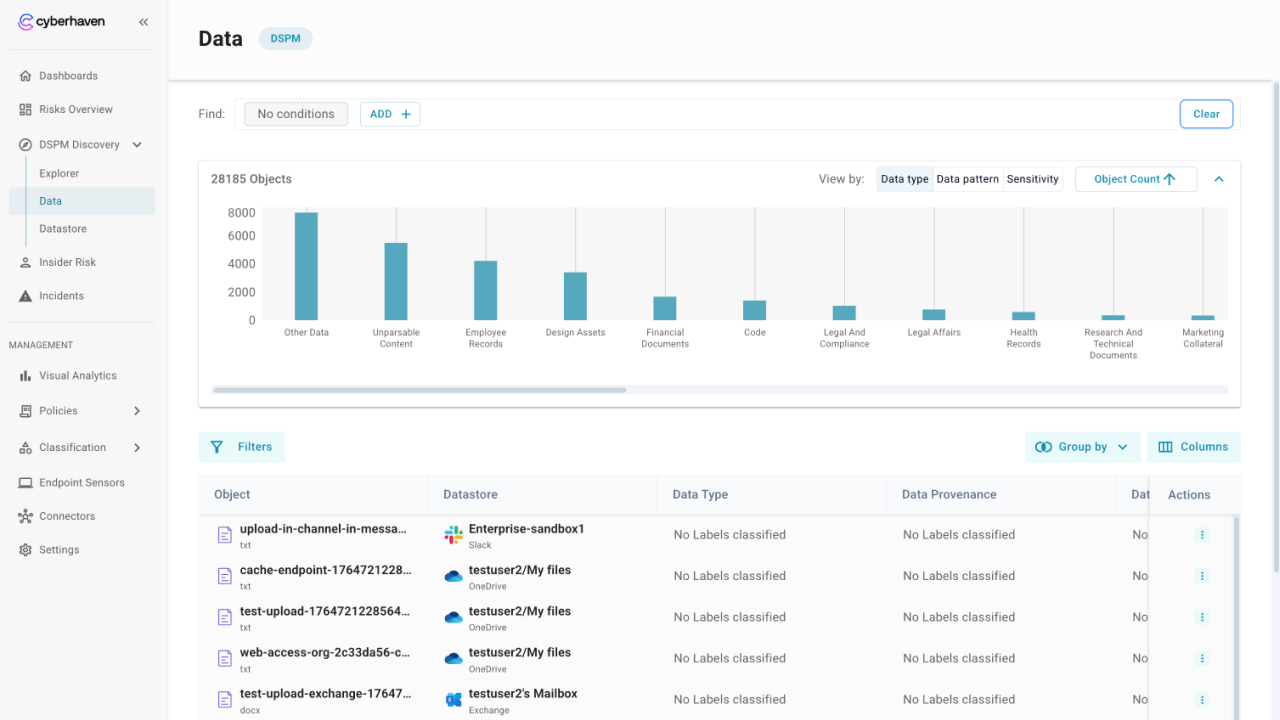Screen dimensions: 1280x720
Task: Open Explorer in the sidebar
Action: [x=59, y=173]
